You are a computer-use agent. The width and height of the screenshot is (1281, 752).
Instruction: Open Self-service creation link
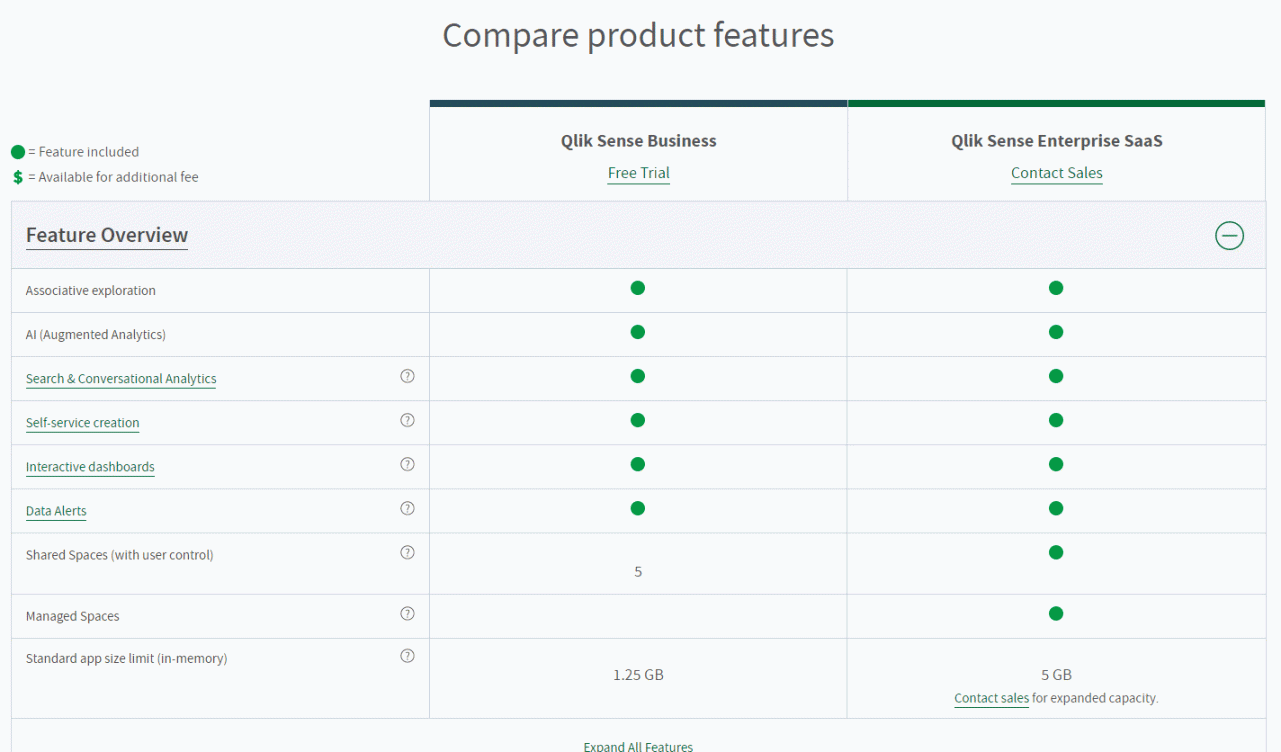coord(83,423)
